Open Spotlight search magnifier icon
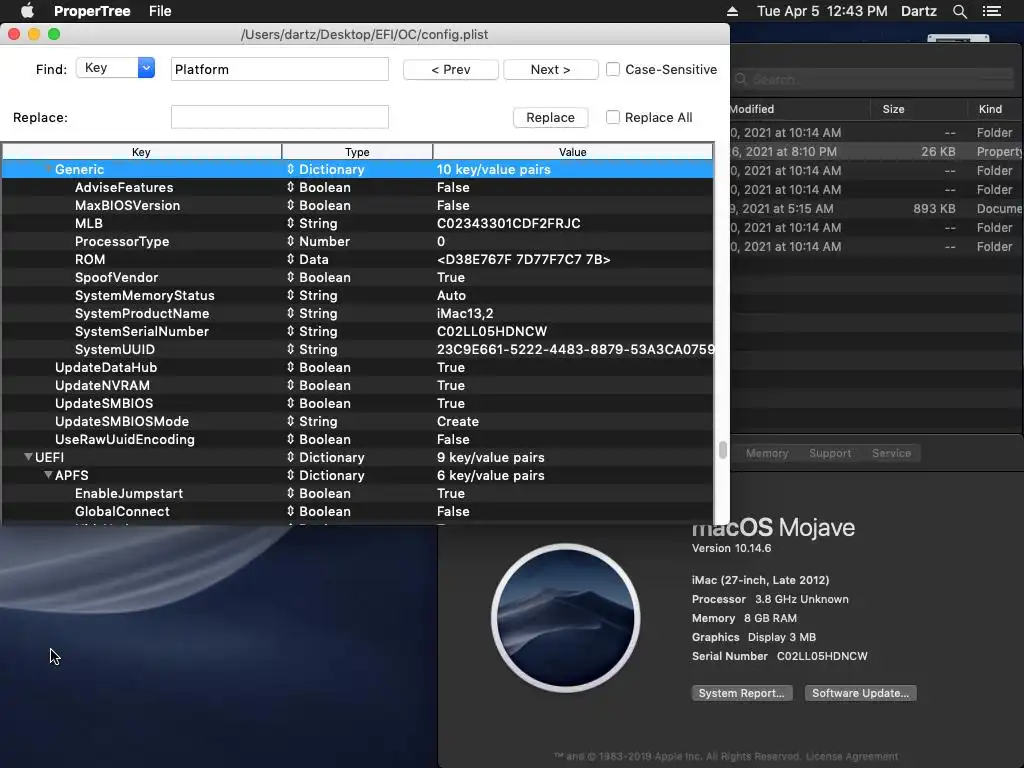This screenshot has height=768, width=1024. coord(959,11)
